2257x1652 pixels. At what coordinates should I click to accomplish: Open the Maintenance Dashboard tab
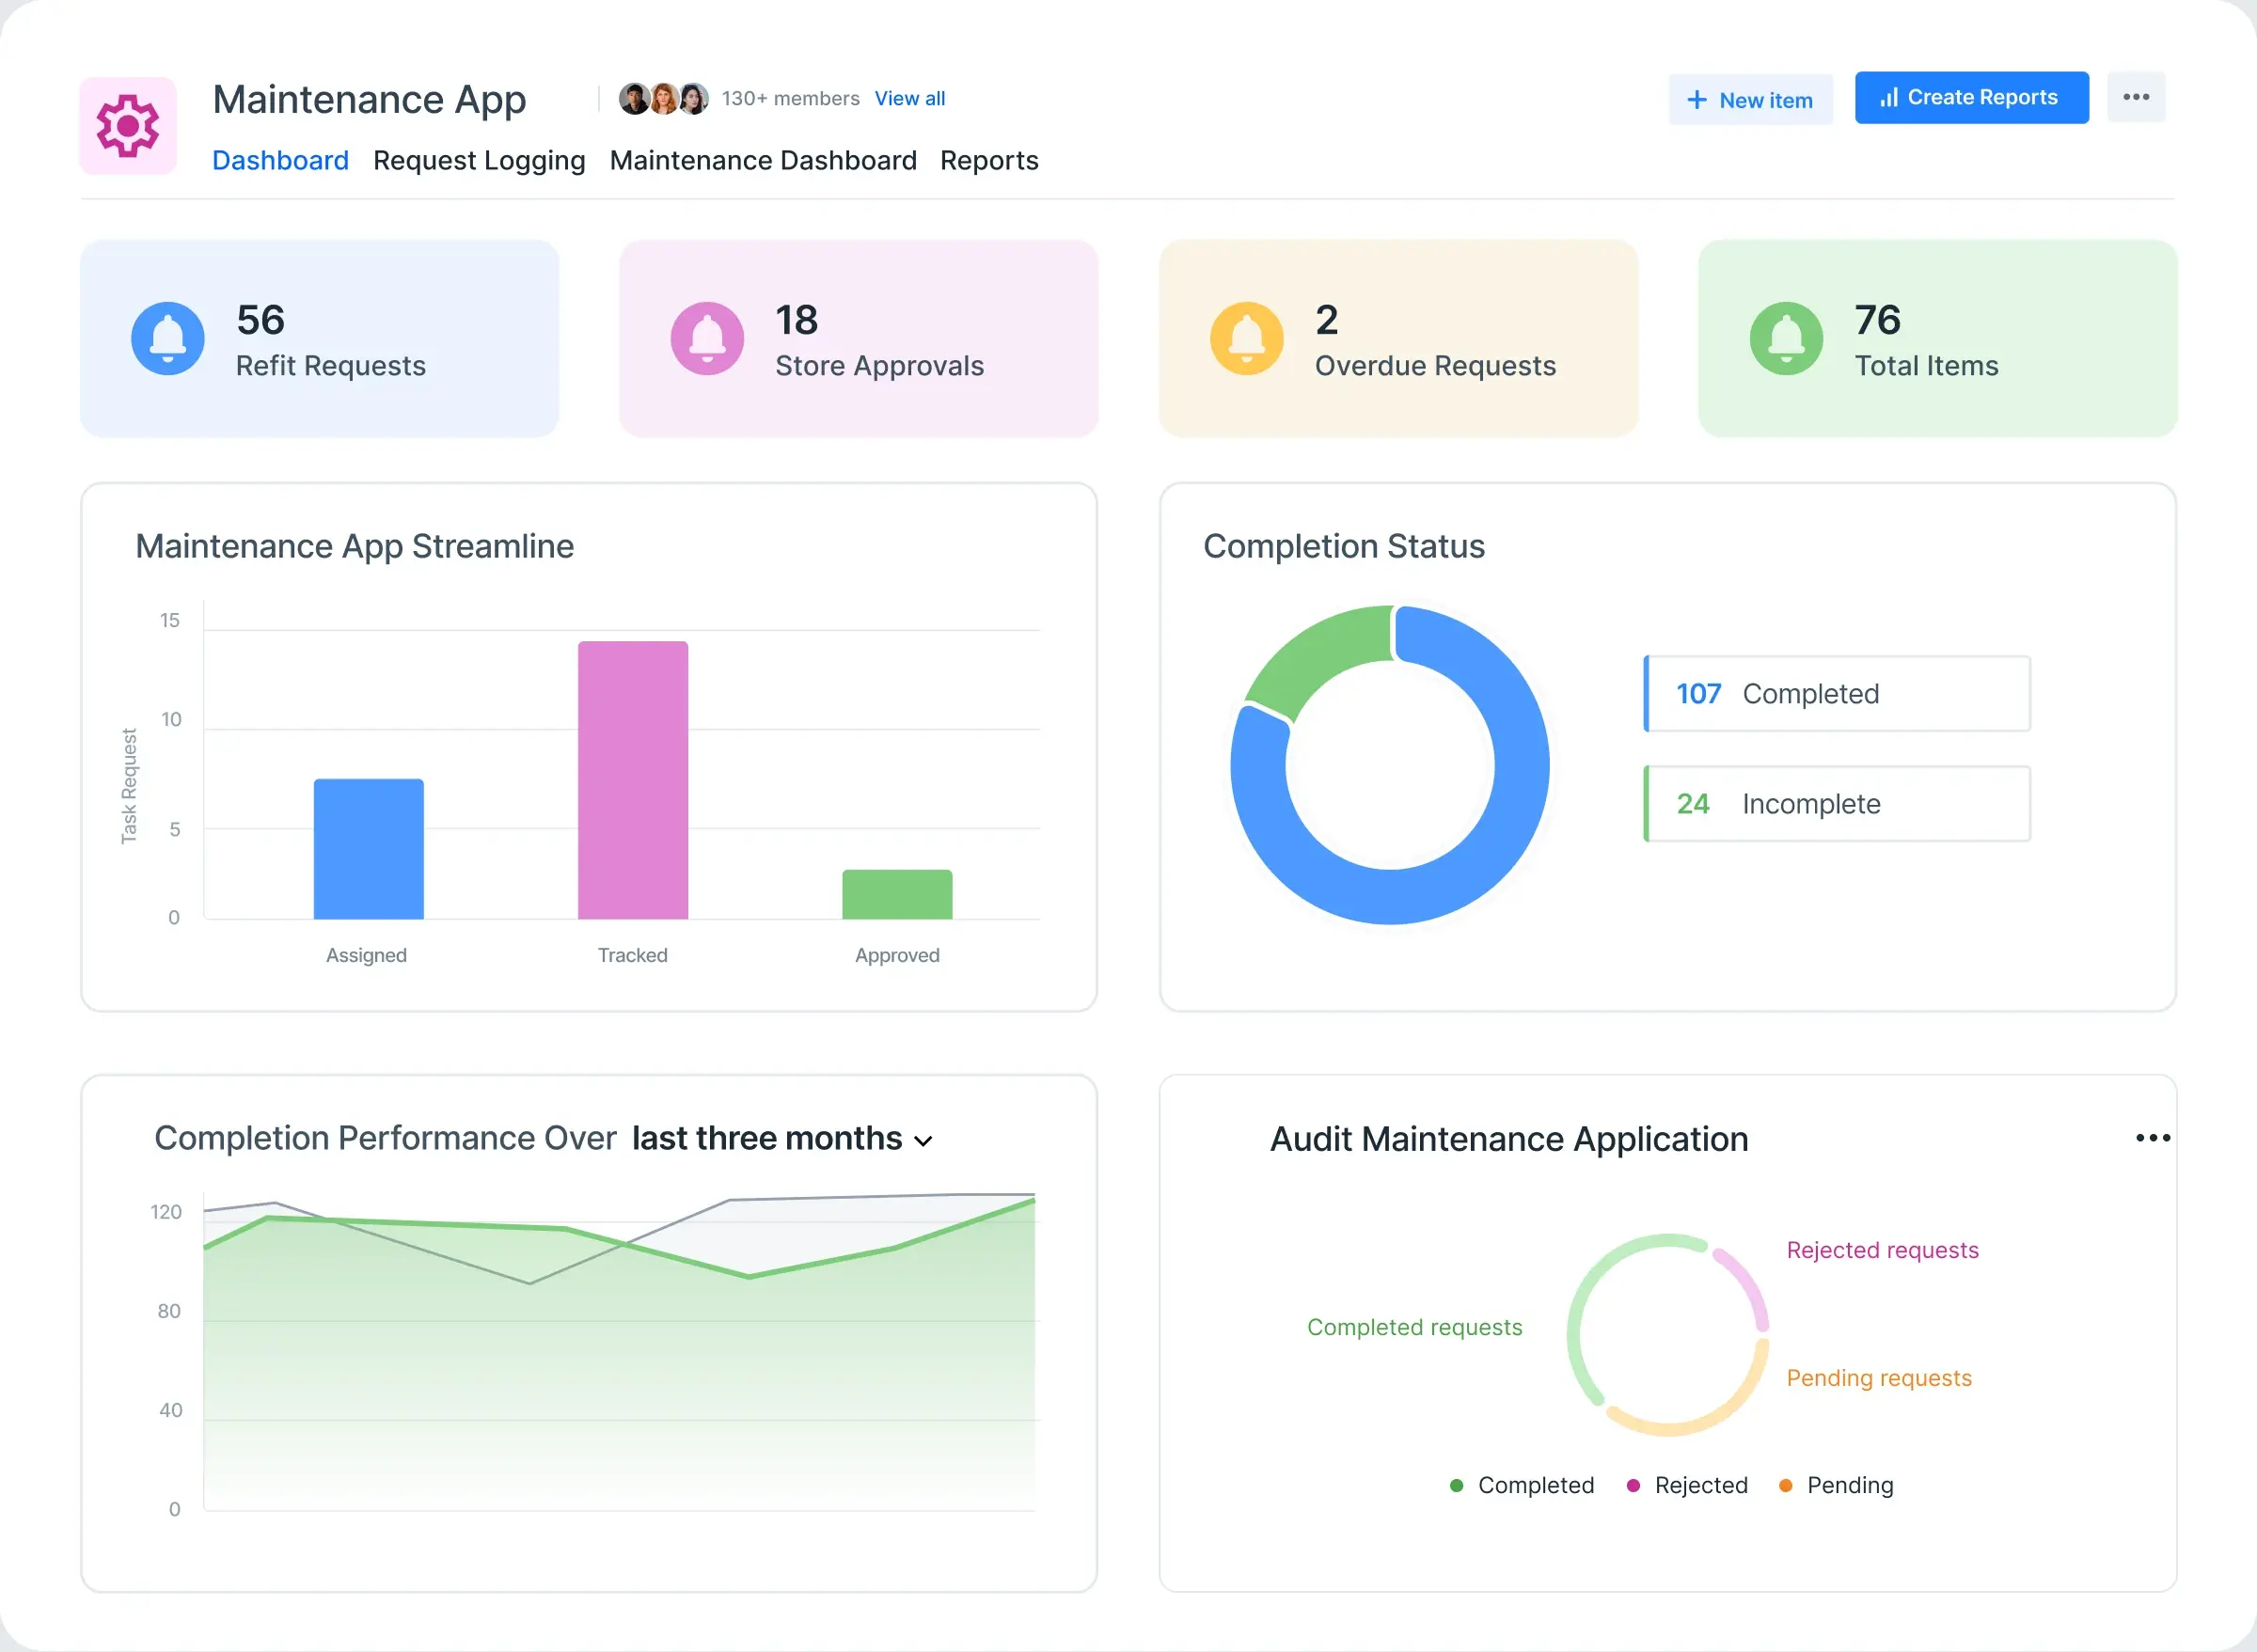pyautogui.click(x=763, y=160)
